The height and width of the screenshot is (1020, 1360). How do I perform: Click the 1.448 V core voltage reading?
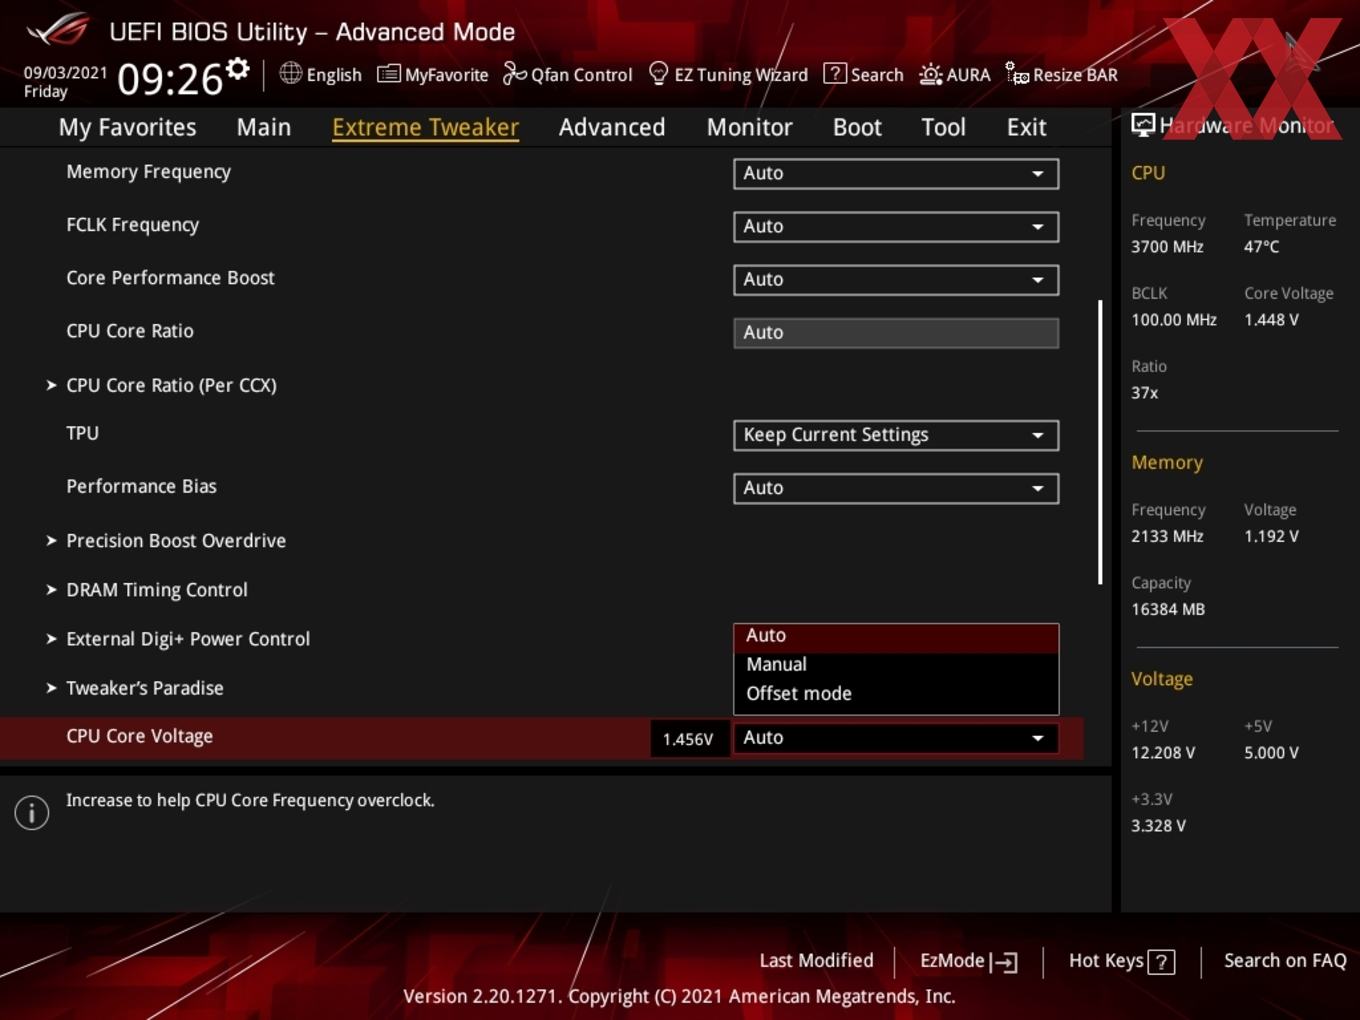[x=1271, y=320]
